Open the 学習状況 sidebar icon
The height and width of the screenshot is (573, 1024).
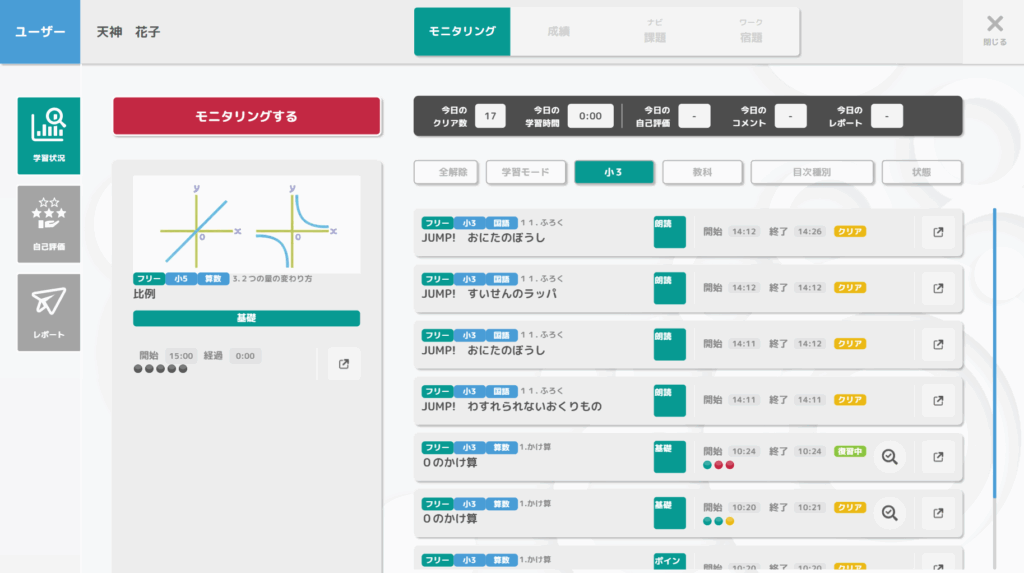pyautogui.click(x=48, y=136)
